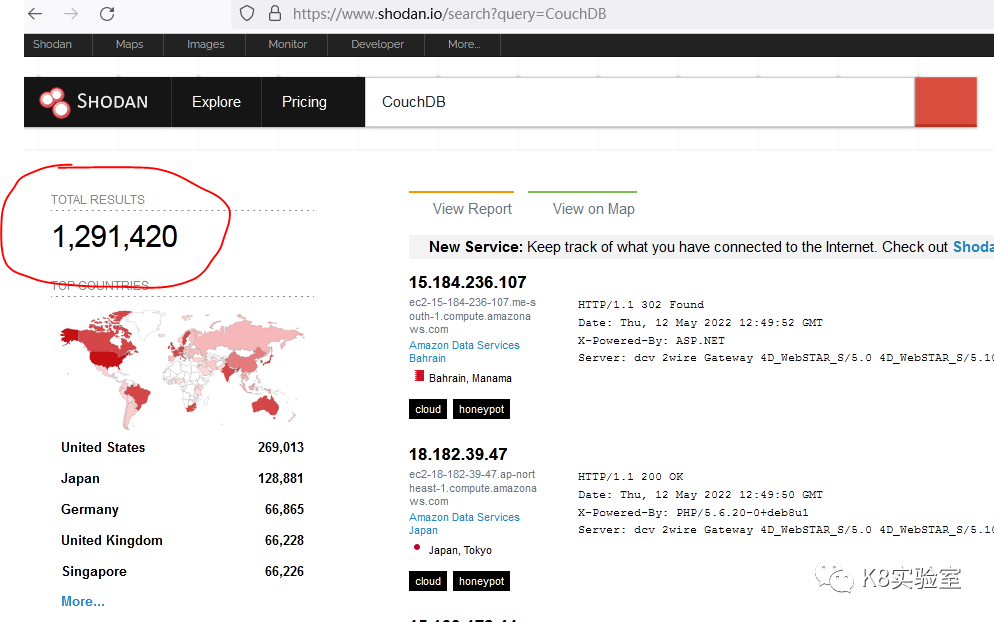The image size is (994, 622).
Task: Select the Germany count 66,865
Action: tap(284, 509)
